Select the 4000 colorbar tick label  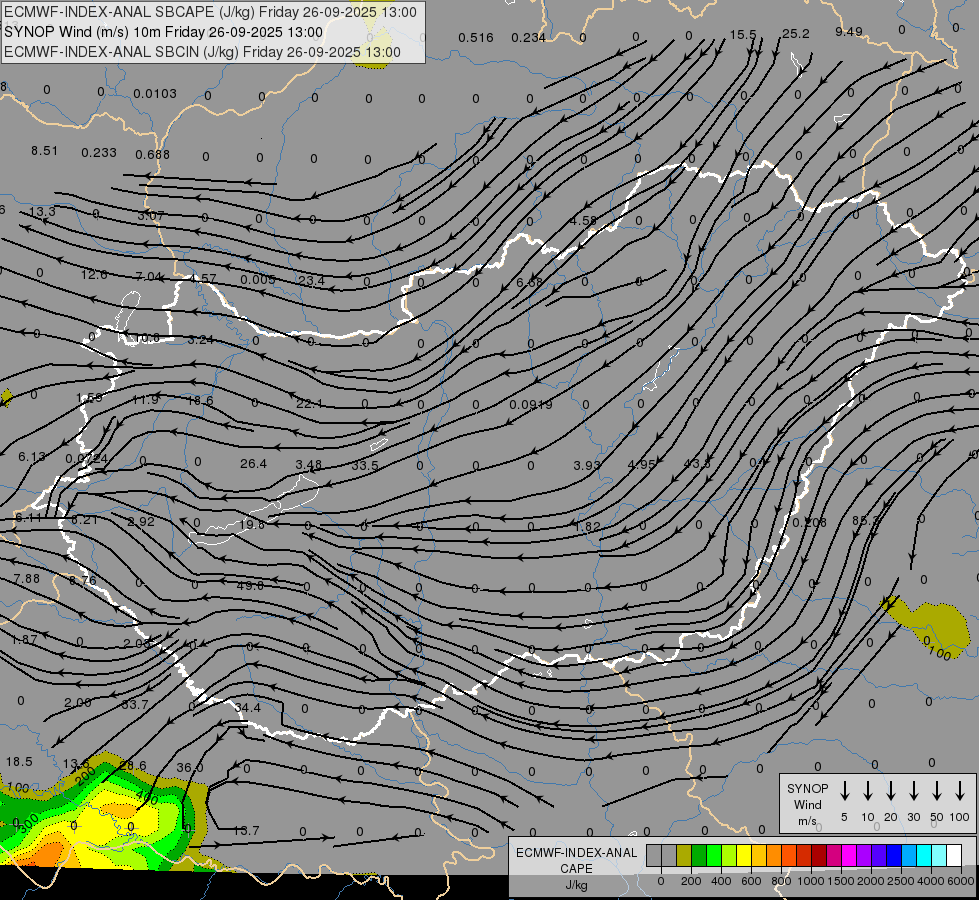tap(930, 881)
